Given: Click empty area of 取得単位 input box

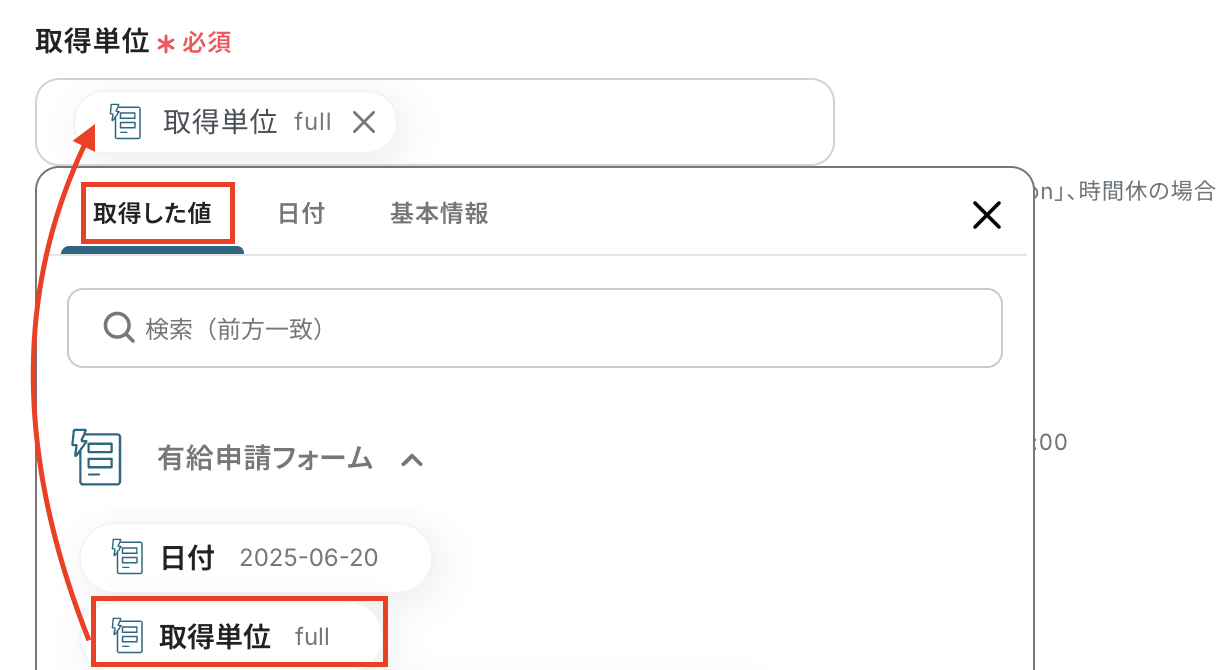Looking at the screenshot, I should [620, 122].
